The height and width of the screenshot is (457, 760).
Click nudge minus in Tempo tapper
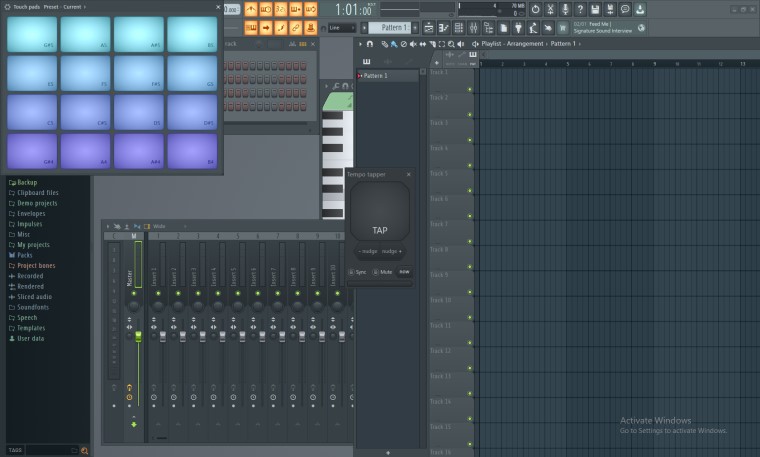pos(368,251)
